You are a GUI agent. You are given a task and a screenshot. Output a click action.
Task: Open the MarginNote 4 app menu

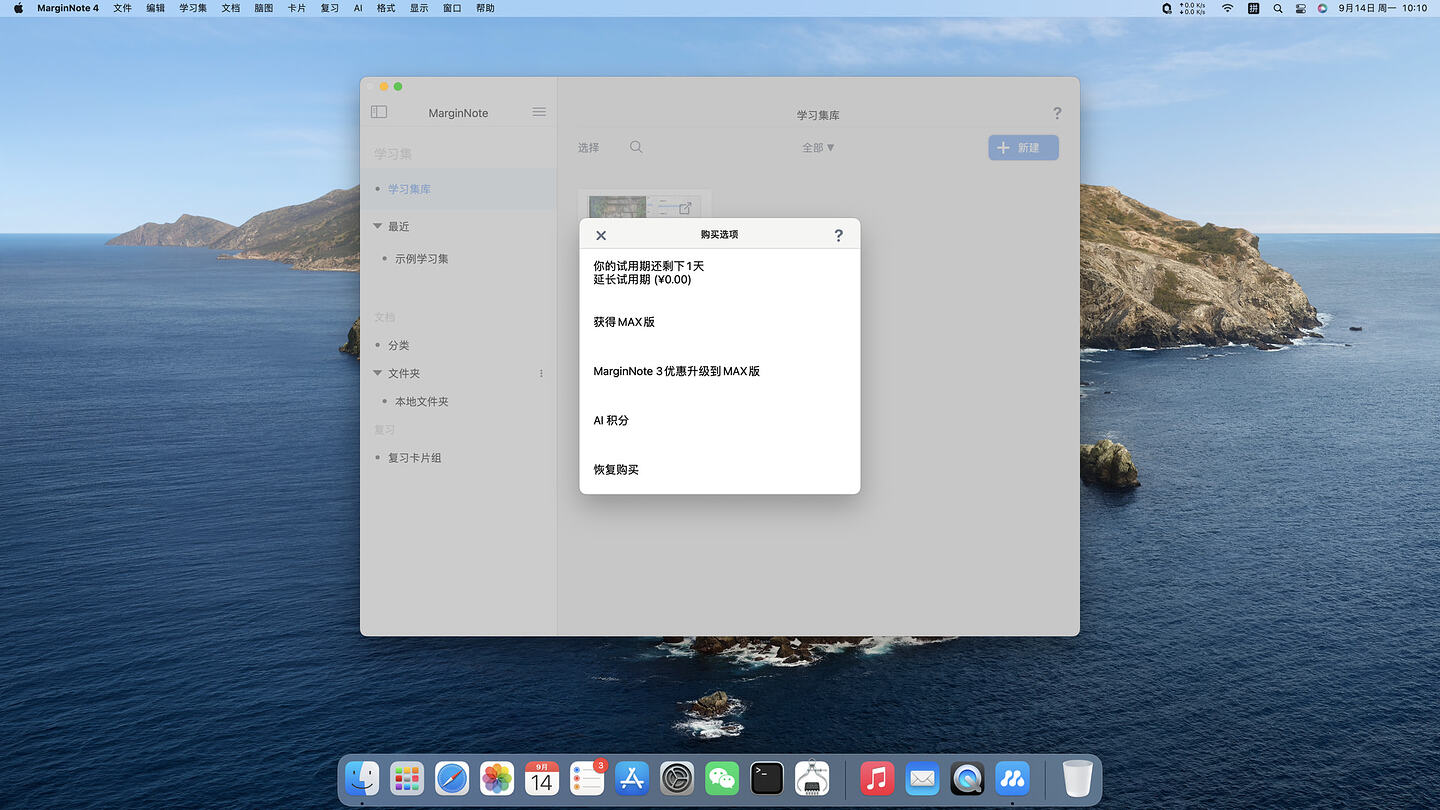(68, 8)
